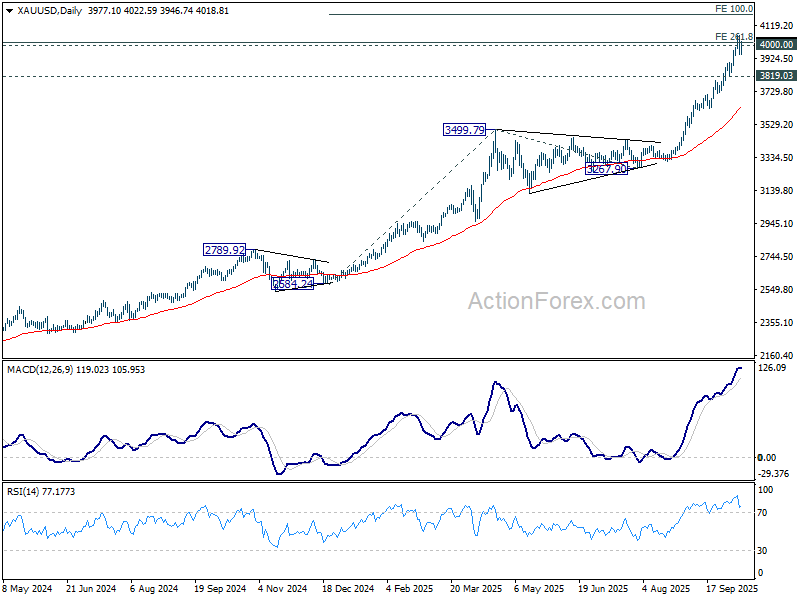Select the 3499.79 price label

465,130
